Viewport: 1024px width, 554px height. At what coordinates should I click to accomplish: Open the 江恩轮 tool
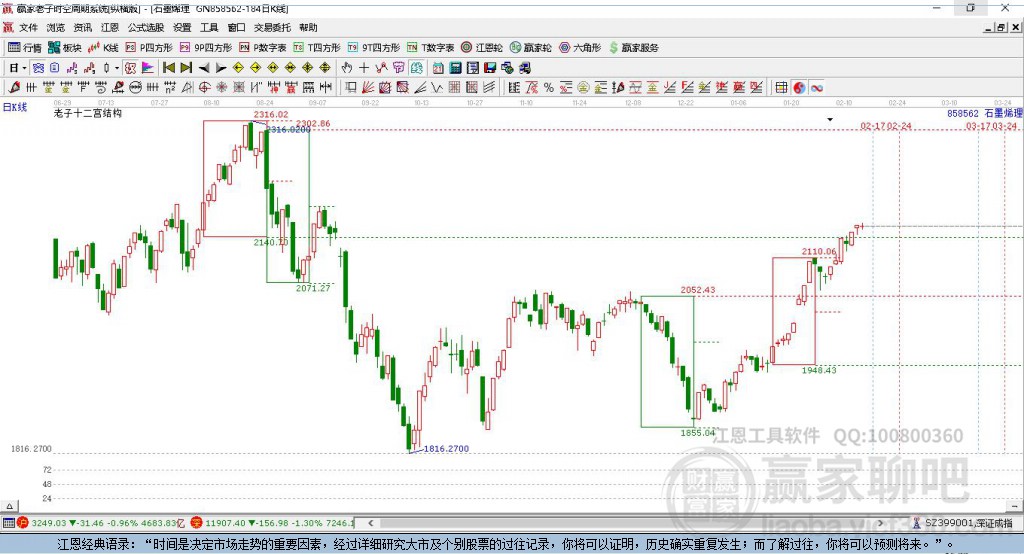[482, 47]
